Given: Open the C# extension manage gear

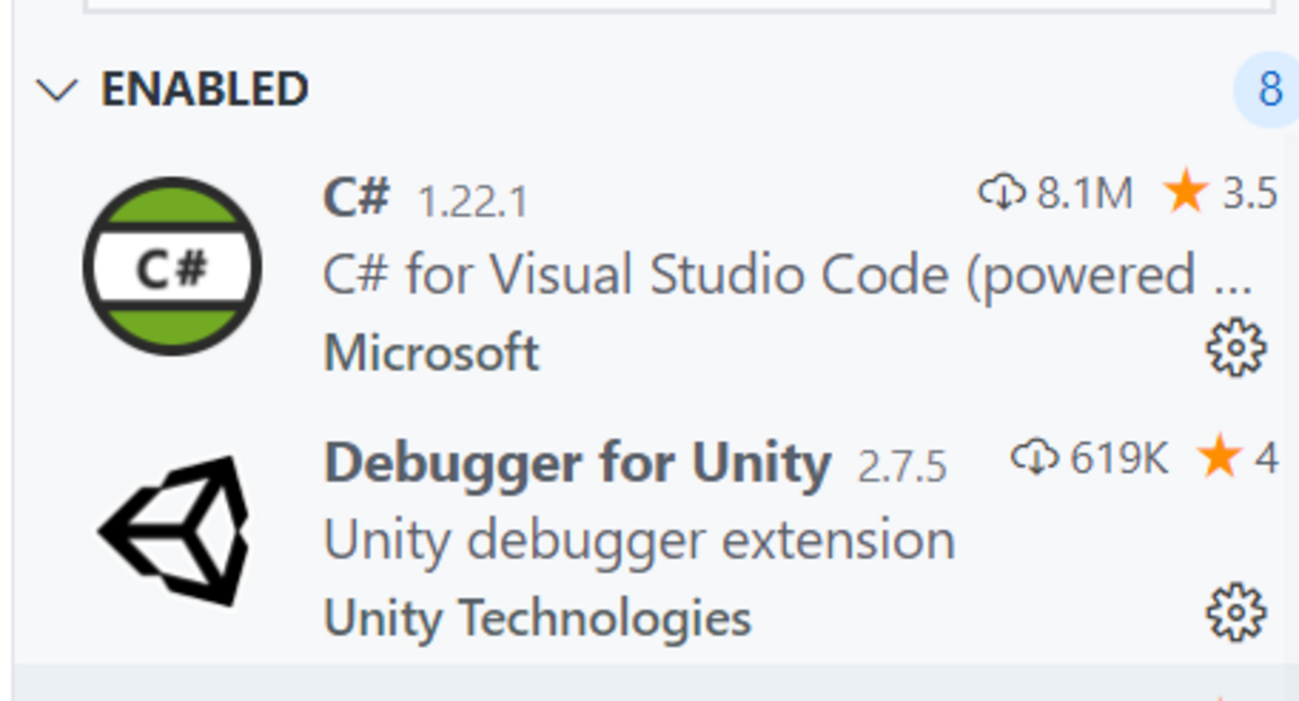Looking at the screenshot, I should (x=1236, y=348).
